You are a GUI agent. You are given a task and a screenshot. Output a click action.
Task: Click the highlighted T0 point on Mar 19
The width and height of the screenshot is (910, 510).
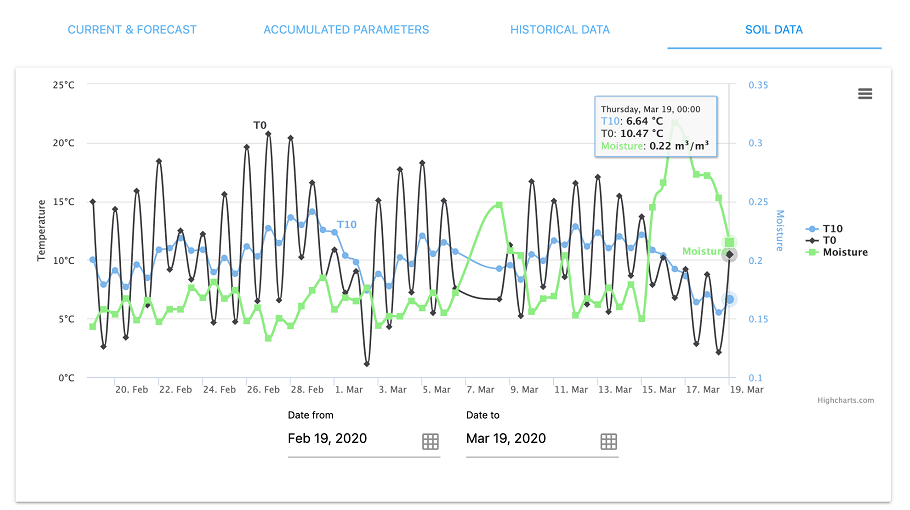coord(730,254)
